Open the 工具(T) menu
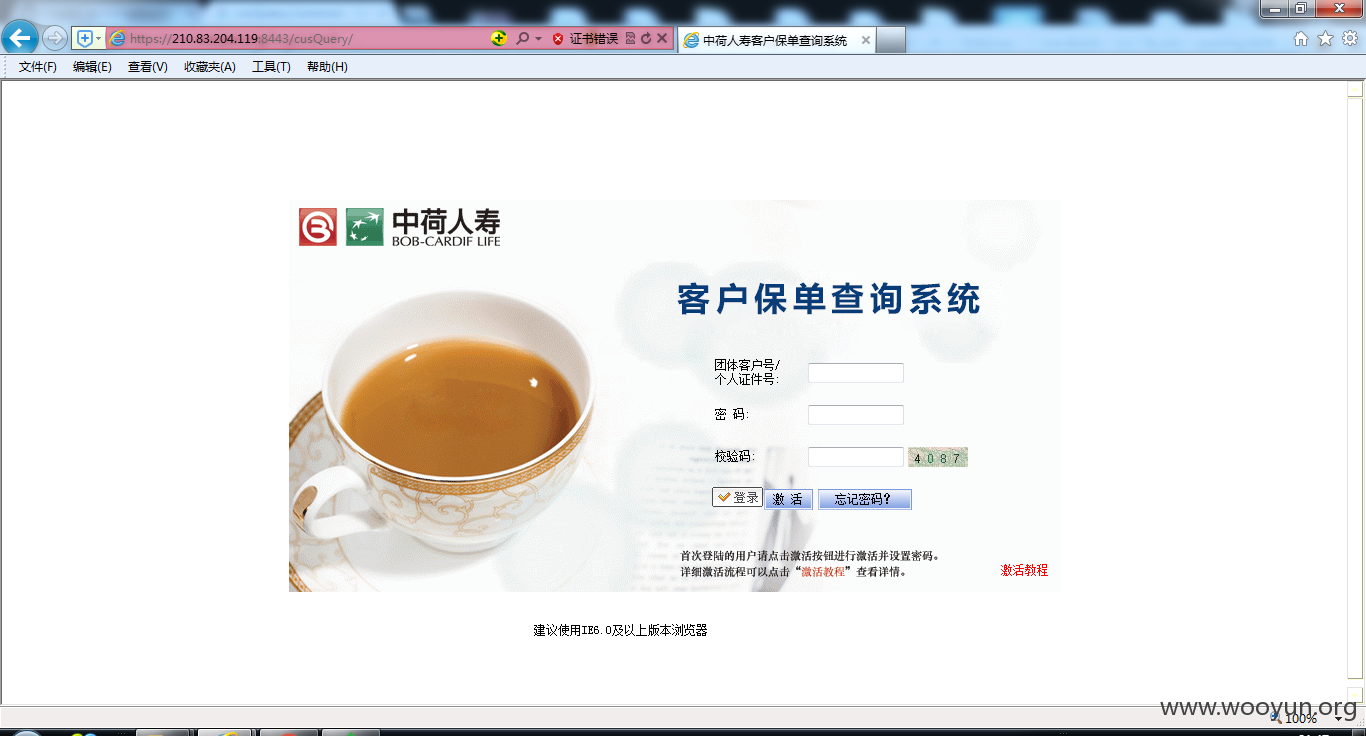This screenshot has height=736, width=1366. [271, 67]
